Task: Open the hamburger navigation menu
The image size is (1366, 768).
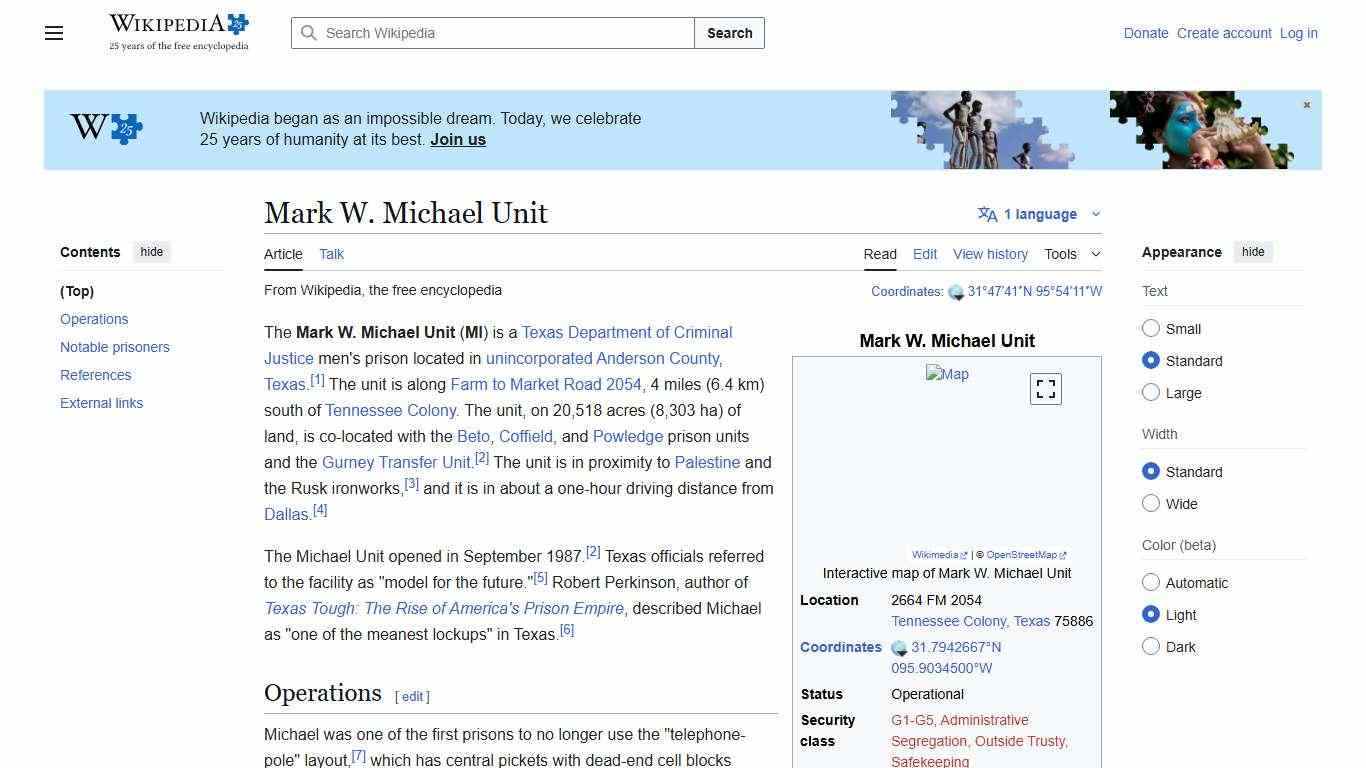Action: click(x=53, y=33)
